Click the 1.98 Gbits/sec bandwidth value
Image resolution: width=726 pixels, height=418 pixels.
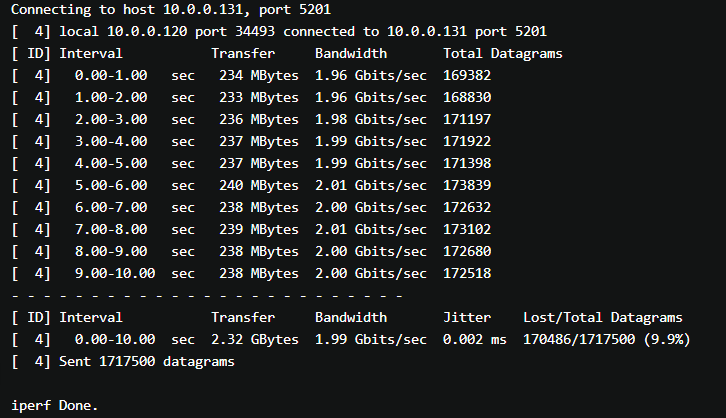359,119
